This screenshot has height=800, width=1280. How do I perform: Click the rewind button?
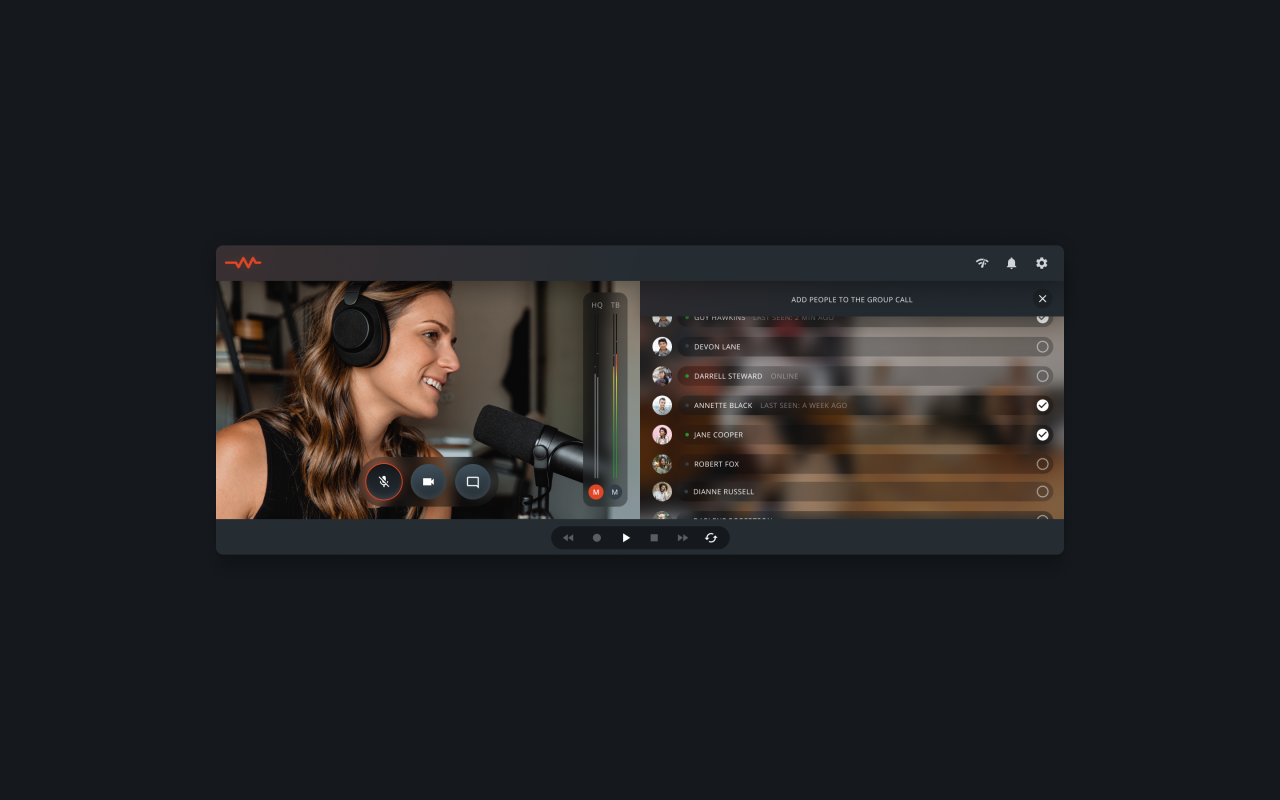(x=568, y=538)
